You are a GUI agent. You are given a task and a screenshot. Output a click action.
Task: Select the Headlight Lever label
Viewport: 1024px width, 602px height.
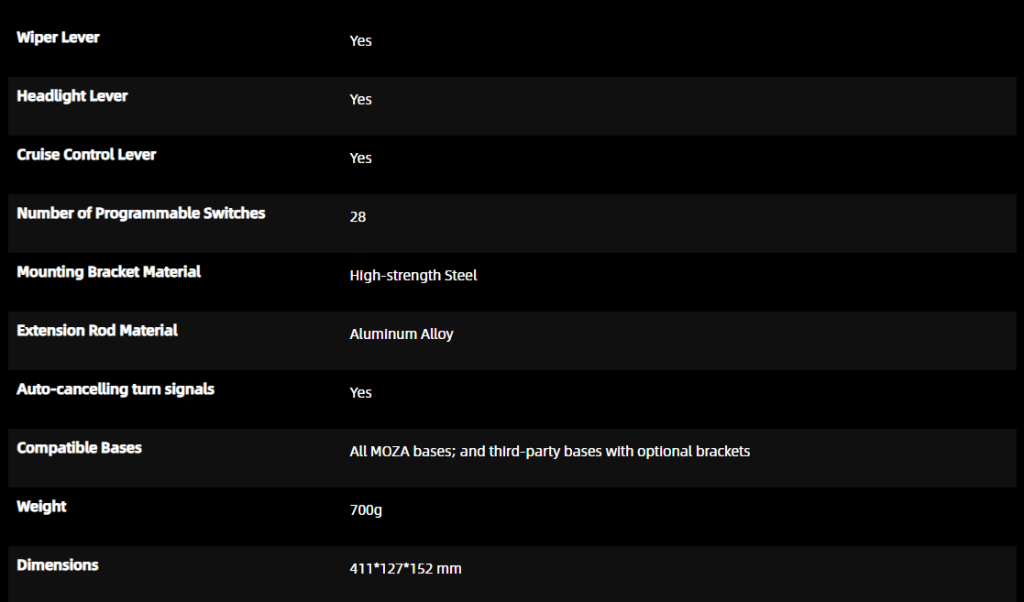72,96
